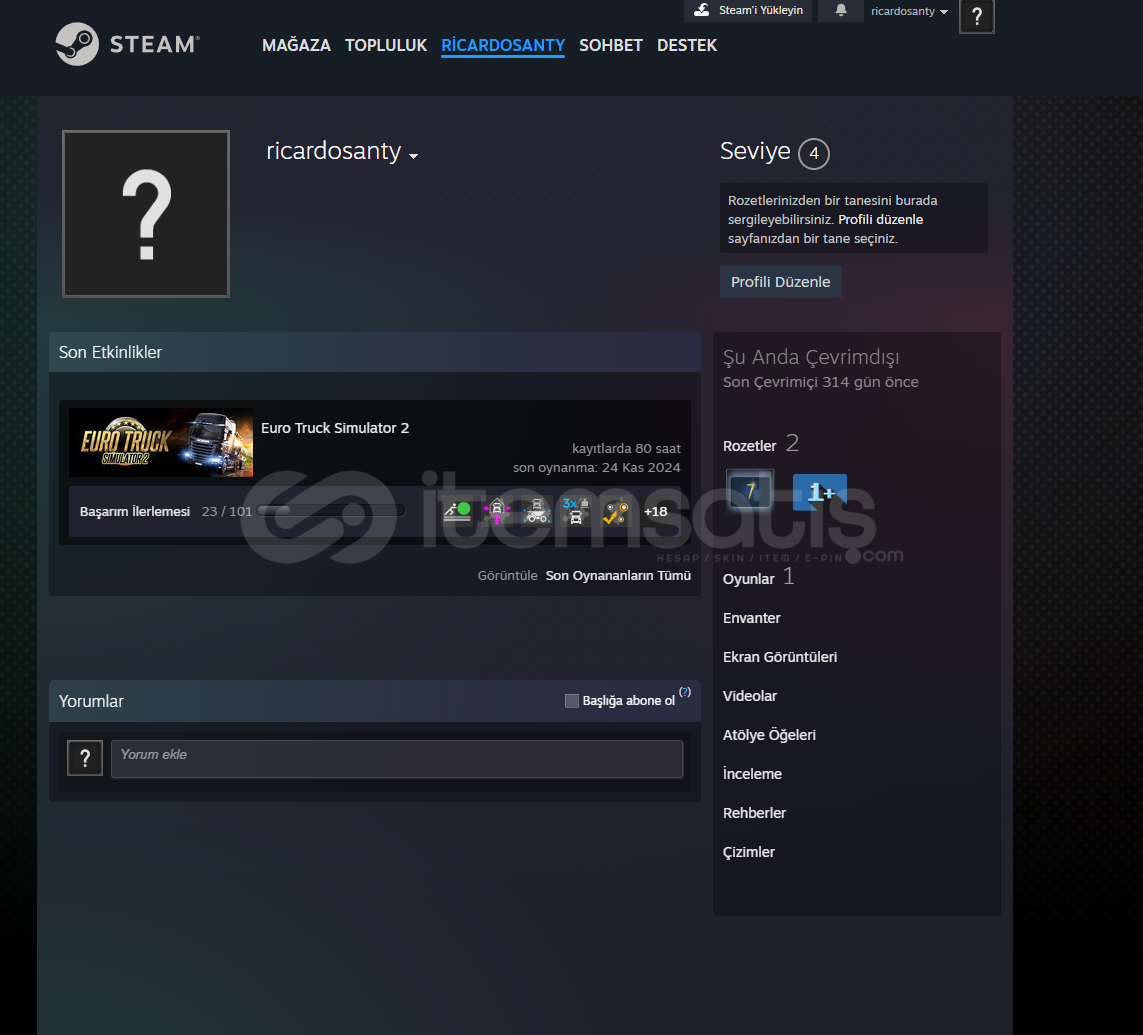Select the RİCARDOSANTY menu tab
The height and width of the screenshot is (1035, 1143).
[503, 45]
